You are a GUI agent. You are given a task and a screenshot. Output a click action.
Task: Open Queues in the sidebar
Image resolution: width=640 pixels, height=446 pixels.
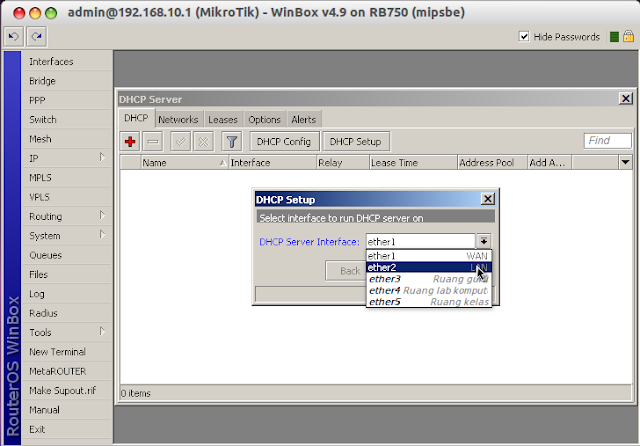coord(67,255)
